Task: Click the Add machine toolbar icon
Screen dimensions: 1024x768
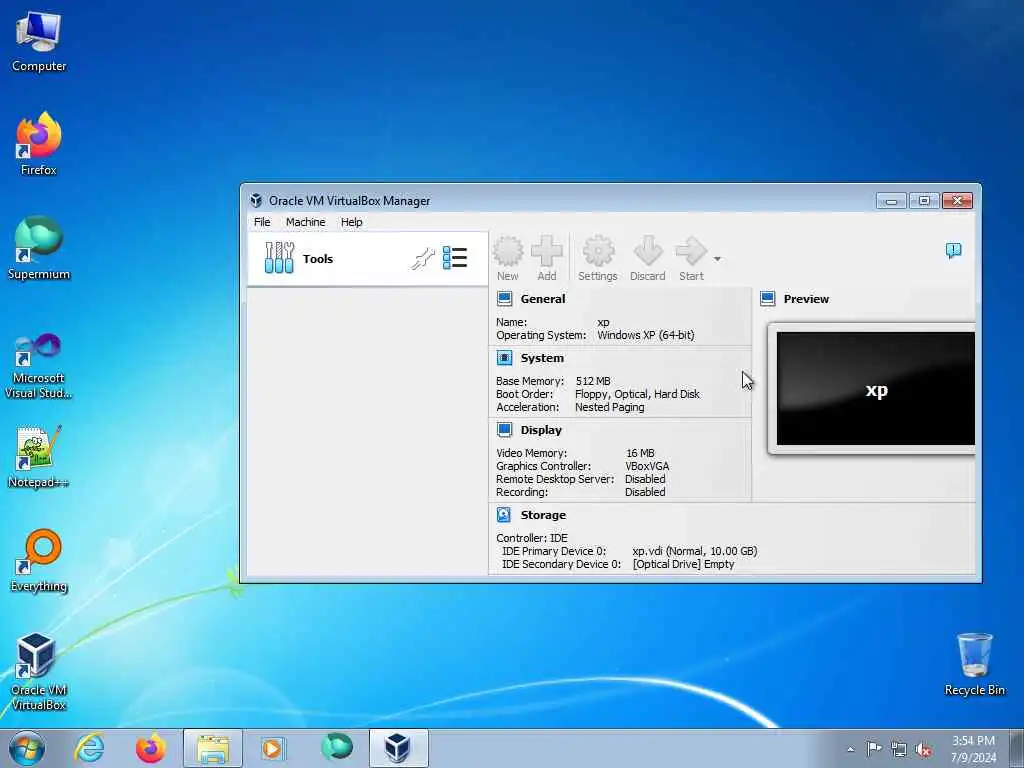Action: click(x=547, y=259)
